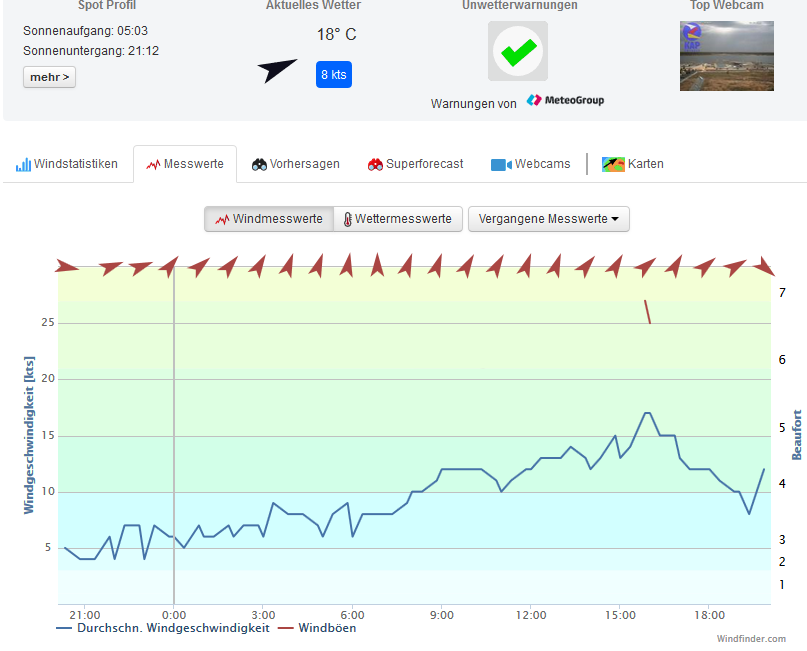The width and height of the screenshot is (807, 651).
Task: Click the MeteoGroup logo link
Action: point(565,100)
